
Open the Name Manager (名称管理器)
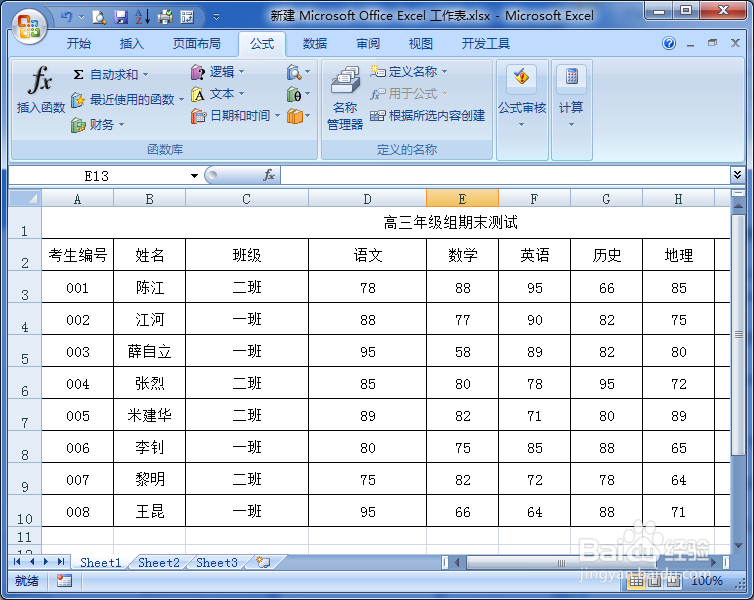point(345,98)
